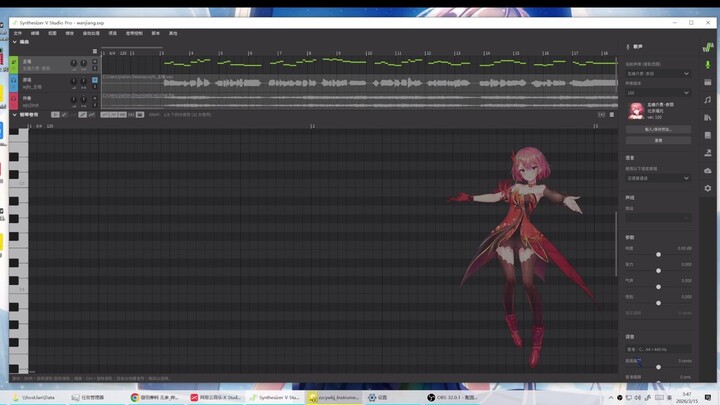The height and width of the screenshot is (405, 720).
Task: Open the settings gear side panel
Action: [x=708, y=188]
